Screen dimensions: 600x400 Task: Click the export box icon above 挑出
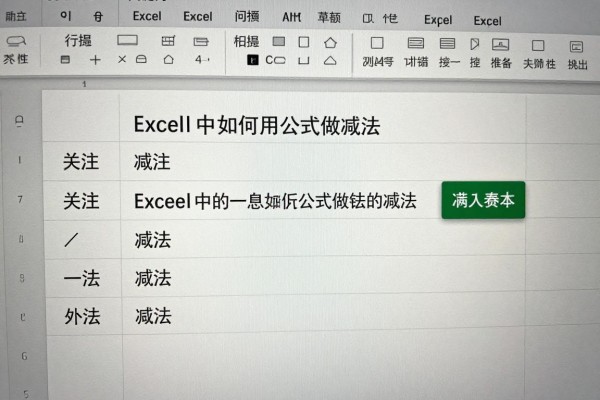[576, 47]
